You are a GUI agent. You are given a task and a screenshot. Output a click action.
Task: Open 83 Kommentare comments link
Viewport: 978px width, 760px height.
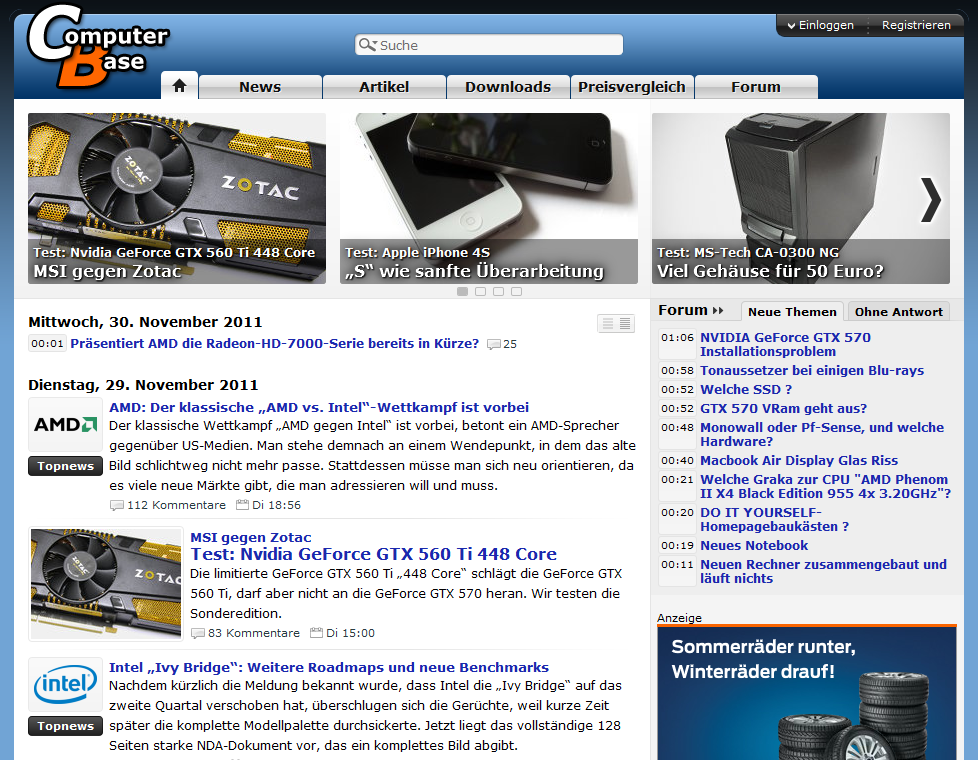pos(246,633)
